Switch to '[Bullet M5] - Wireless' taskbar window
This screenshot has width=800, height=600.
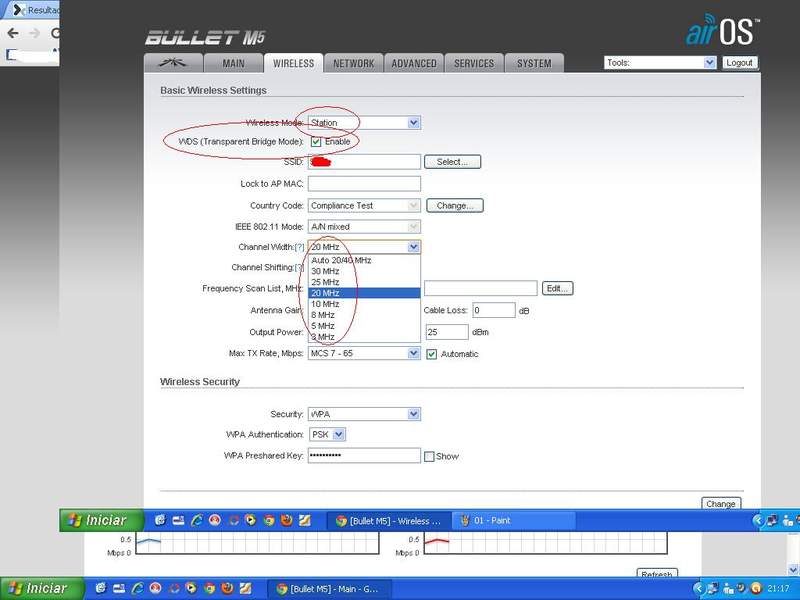click(x=389, y=521)
